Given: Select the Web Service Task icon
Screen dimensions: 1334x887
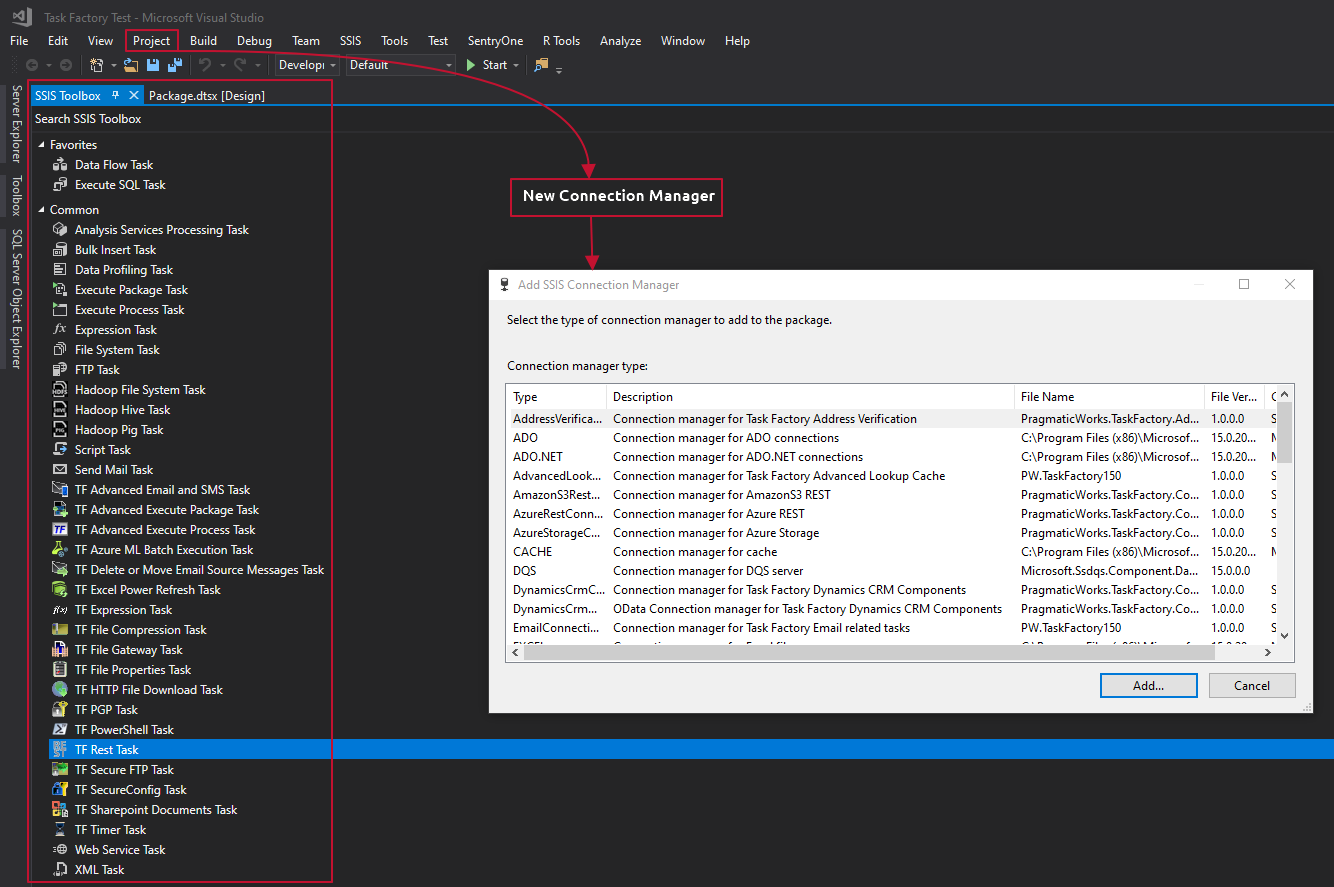Looking at the screenshot, I should 60,849.
